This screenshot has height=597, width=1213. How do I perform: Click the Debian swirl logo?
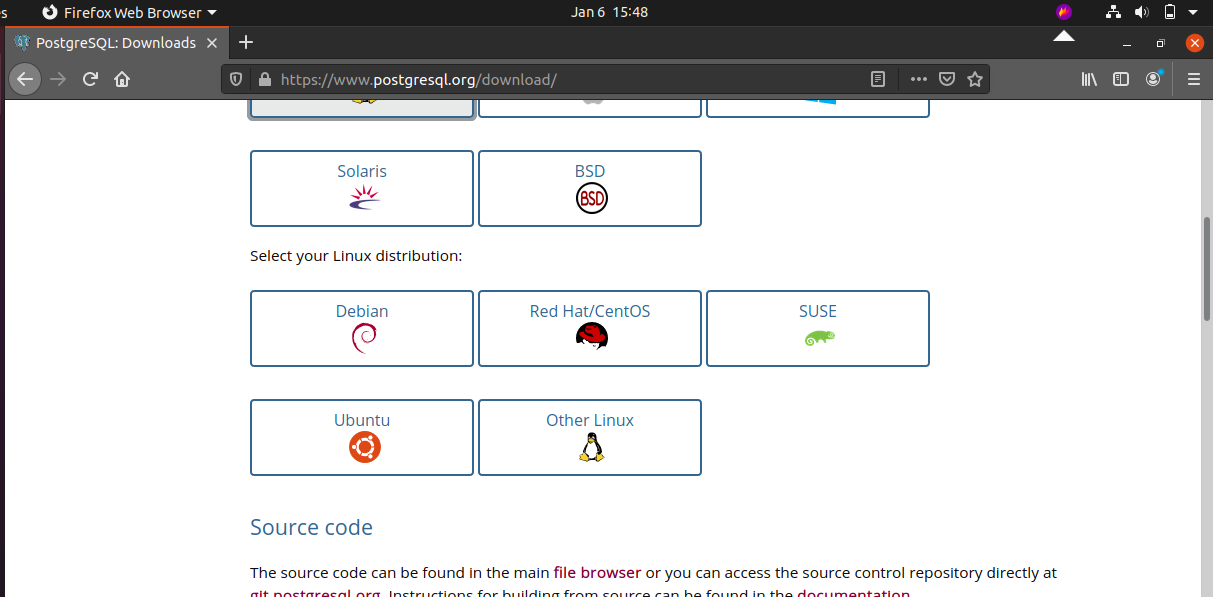(364, 339)
